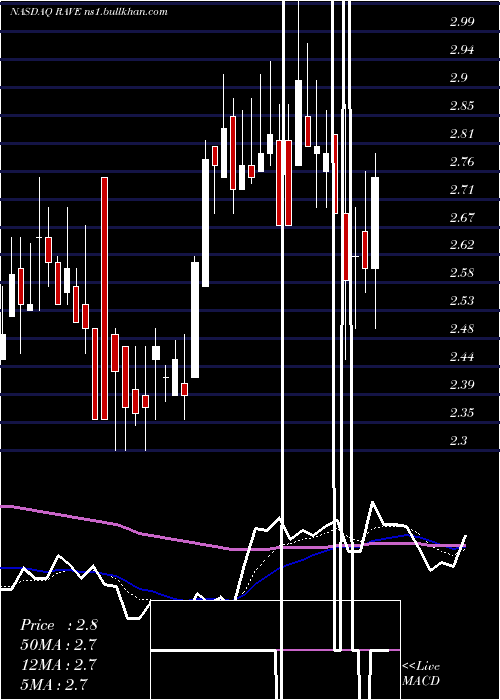Click the 2.53 price axis label
Image resolution: width=500 pixels, height=700 pixels.
tap(462, 301)
